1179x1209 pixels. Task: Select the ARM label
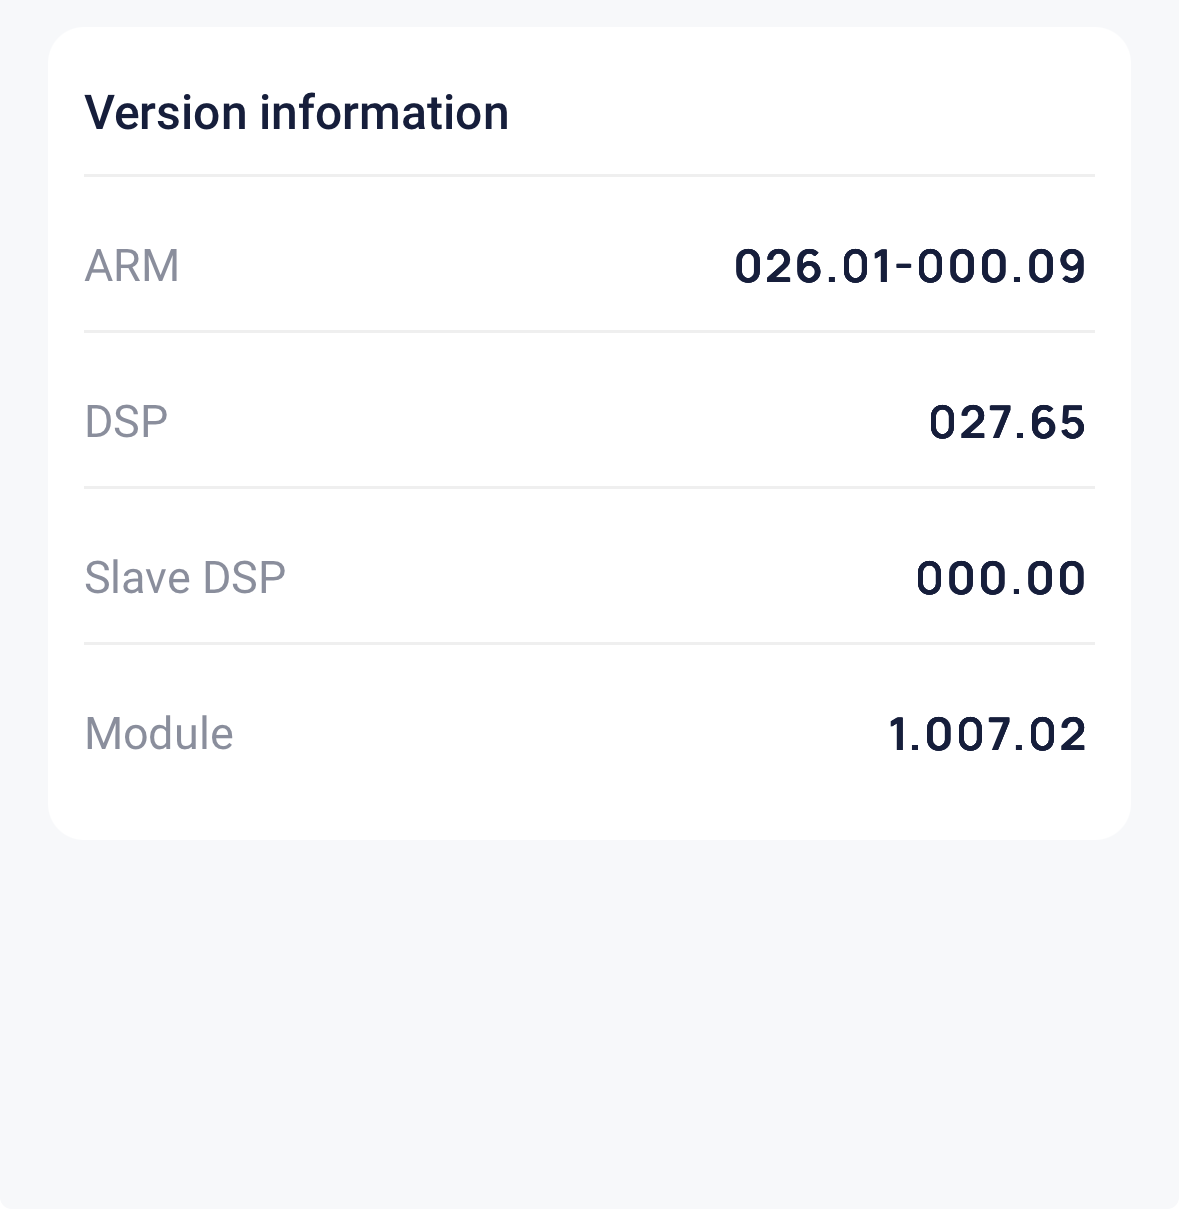point(132,266)
